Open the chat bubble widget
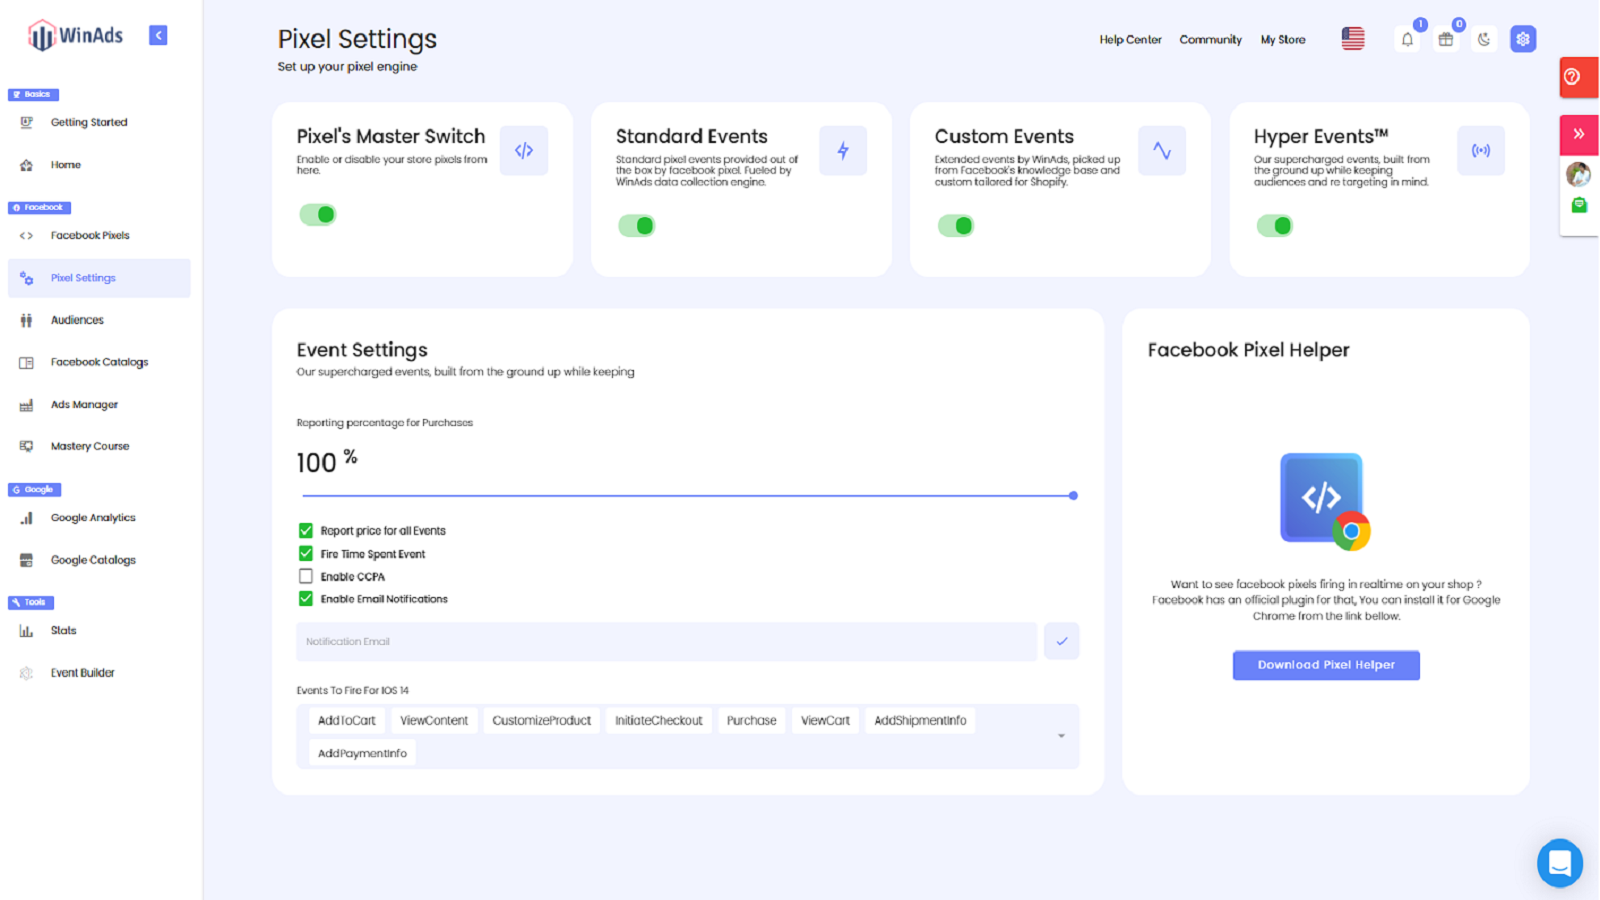 (x=1559, y=862)
